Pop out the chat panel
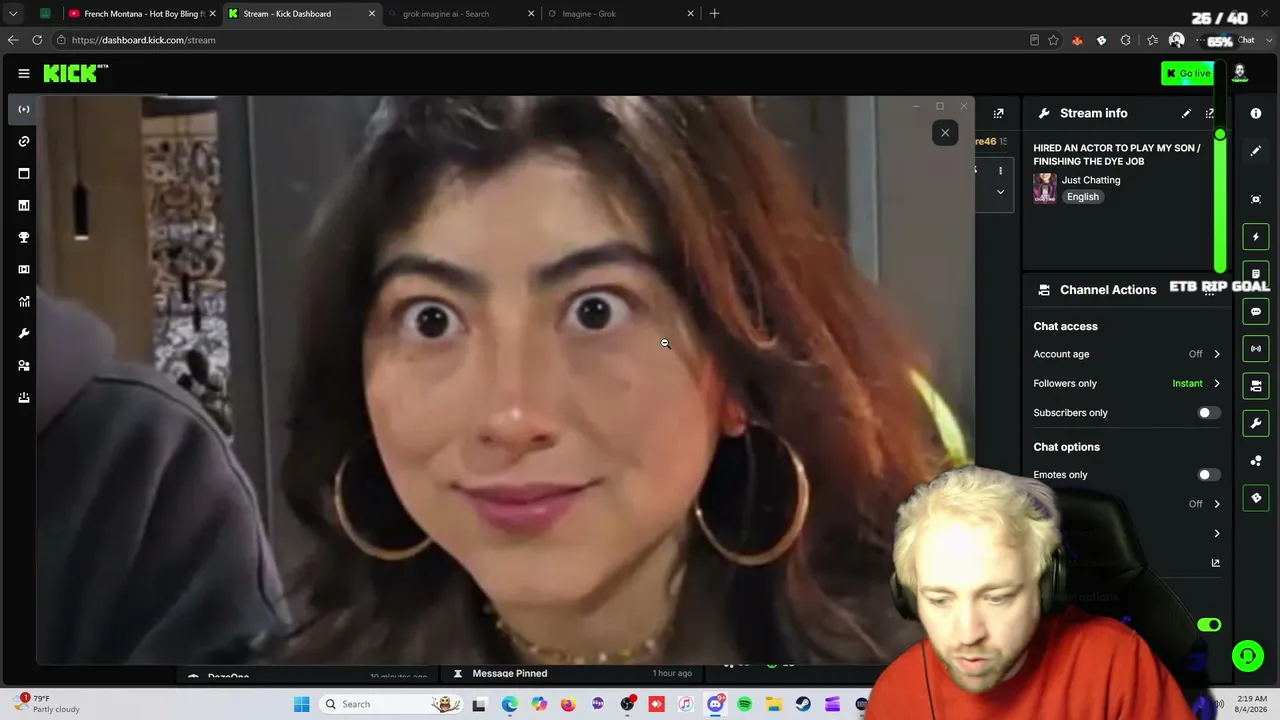The width and height of the screenshot is (1280, 720). click(x=999, y=113)
